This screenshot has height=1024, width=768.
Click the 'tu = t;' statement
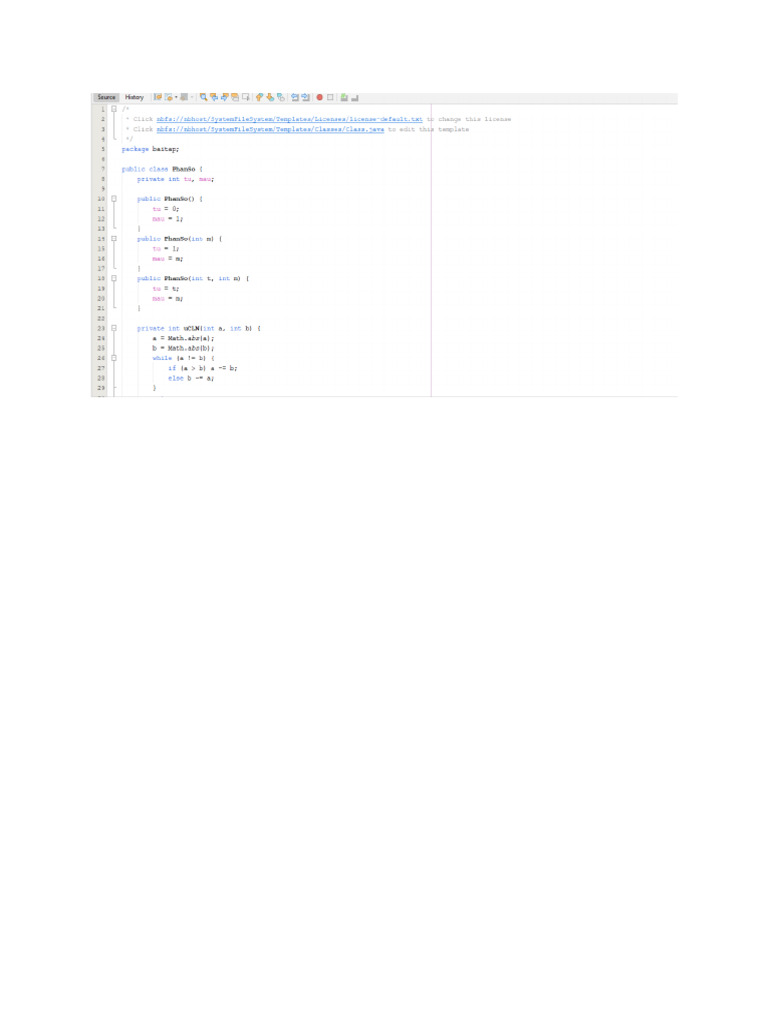click(x=166, y=289)
